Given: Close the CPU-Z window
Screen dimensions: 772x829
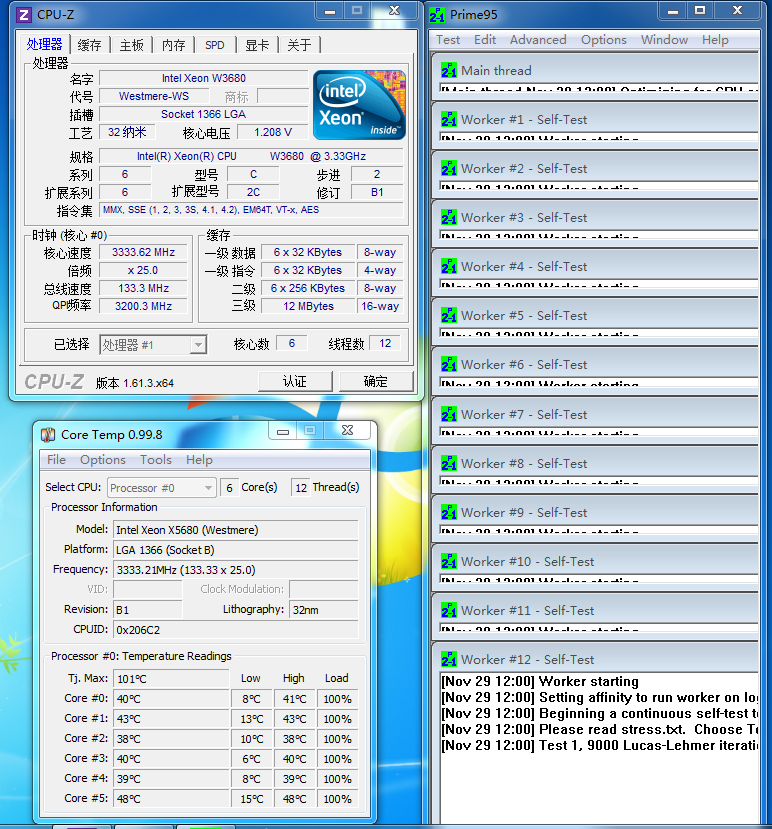Looking at the screenshot, I should click(x=394, y=11).
